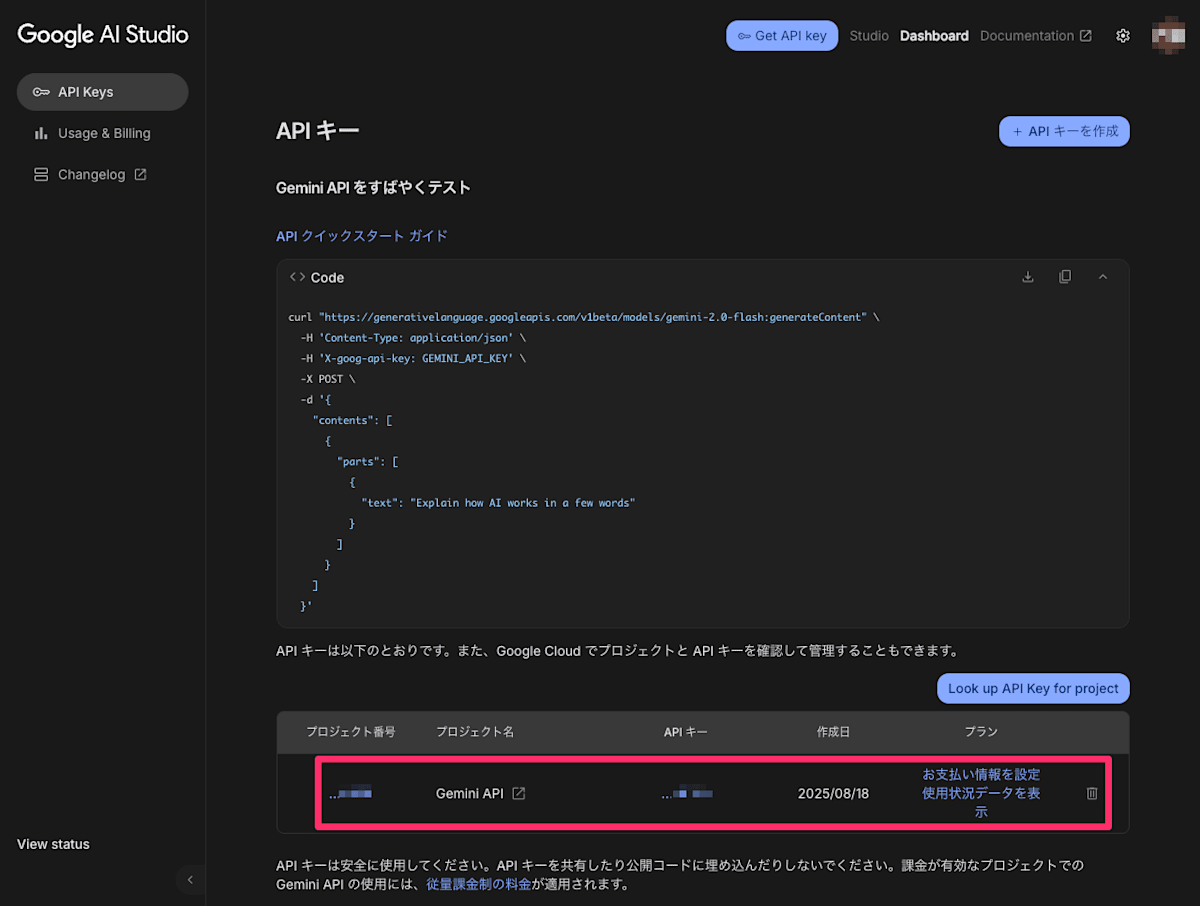
Task: Click the プラン column header
Action: pyautogui.click(x=981, y=732)
